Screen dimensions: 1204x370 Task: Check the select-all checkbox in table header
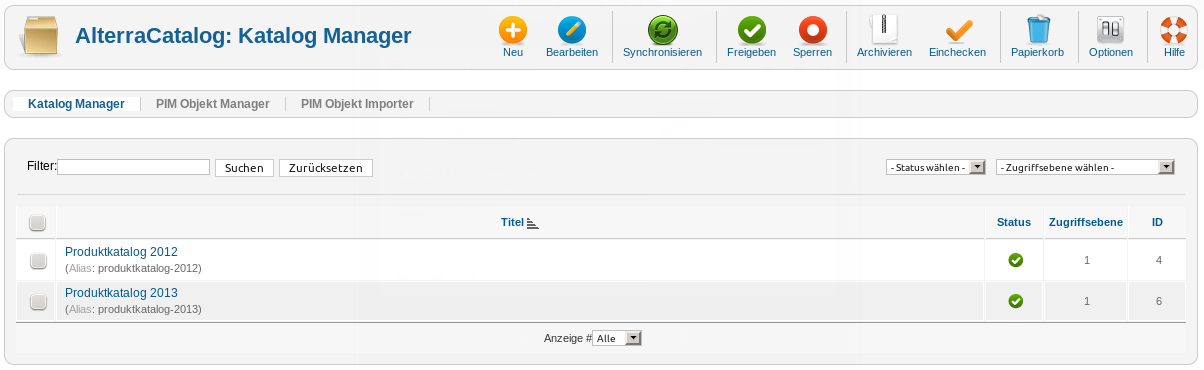click(x=38, y=223)
